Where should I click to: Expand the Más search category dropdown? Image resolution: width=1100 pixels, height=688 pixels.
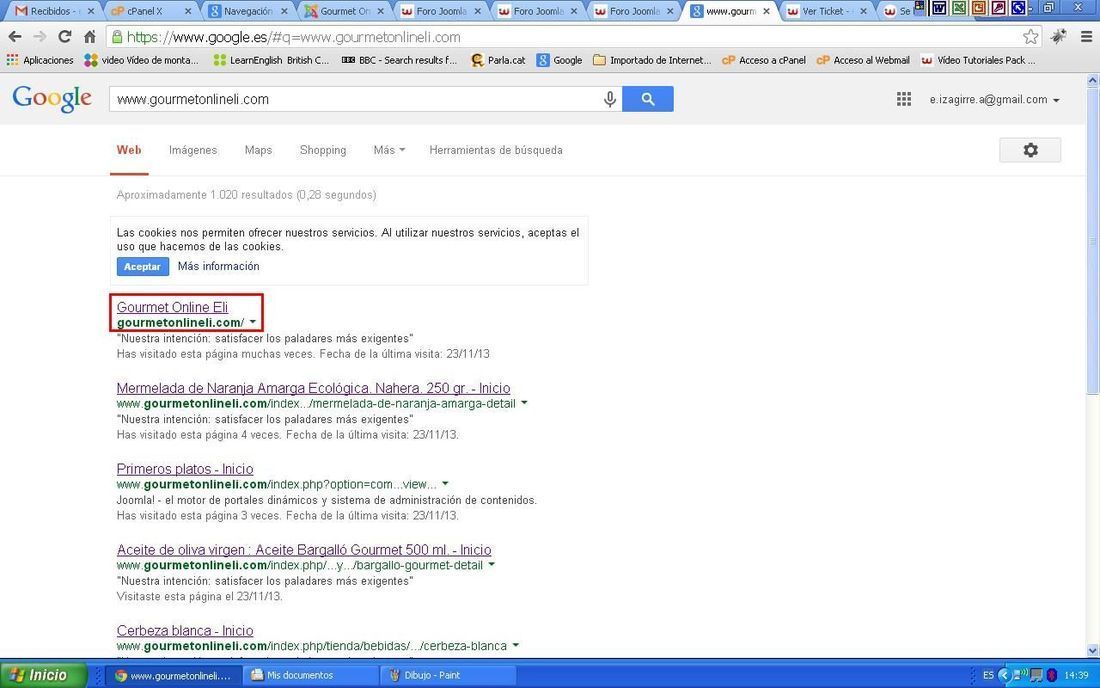coord(389,150)
